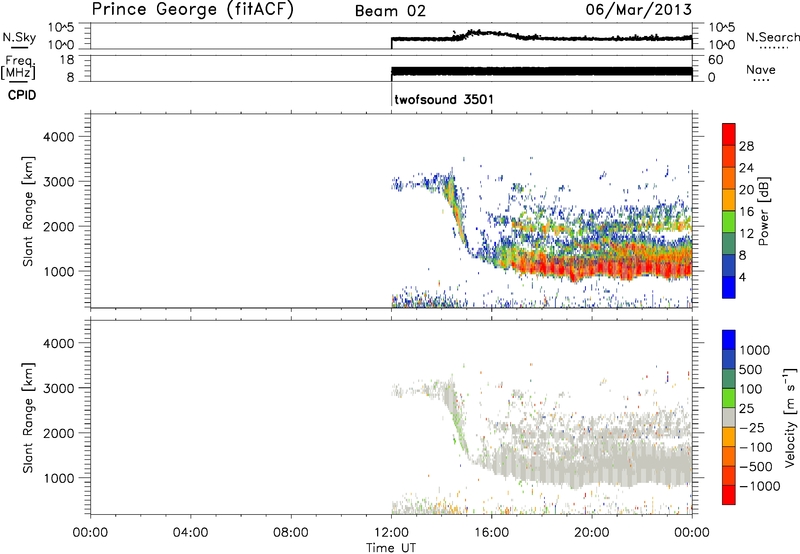Click the Prince George (fitACF) title
Viewport: 800px width, 554px height.
192,10
